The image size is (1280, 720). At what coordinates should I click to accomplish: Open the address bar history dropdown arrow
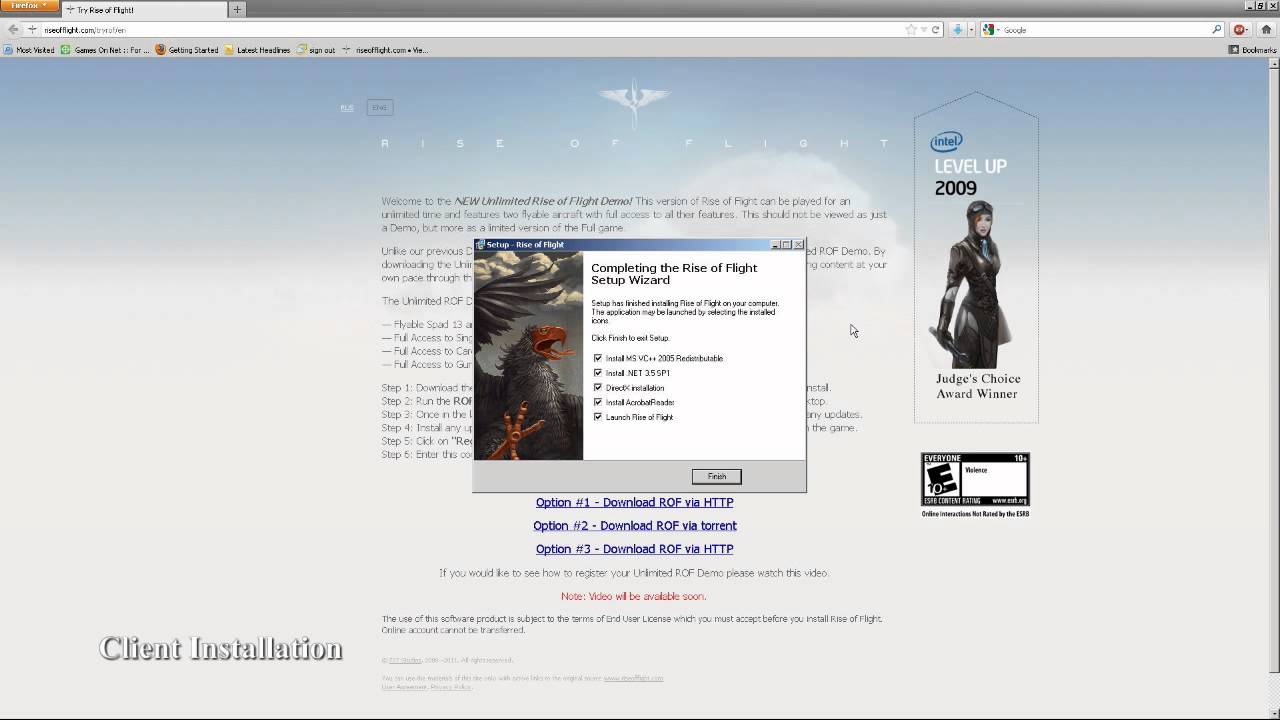(x=924, y=30)
